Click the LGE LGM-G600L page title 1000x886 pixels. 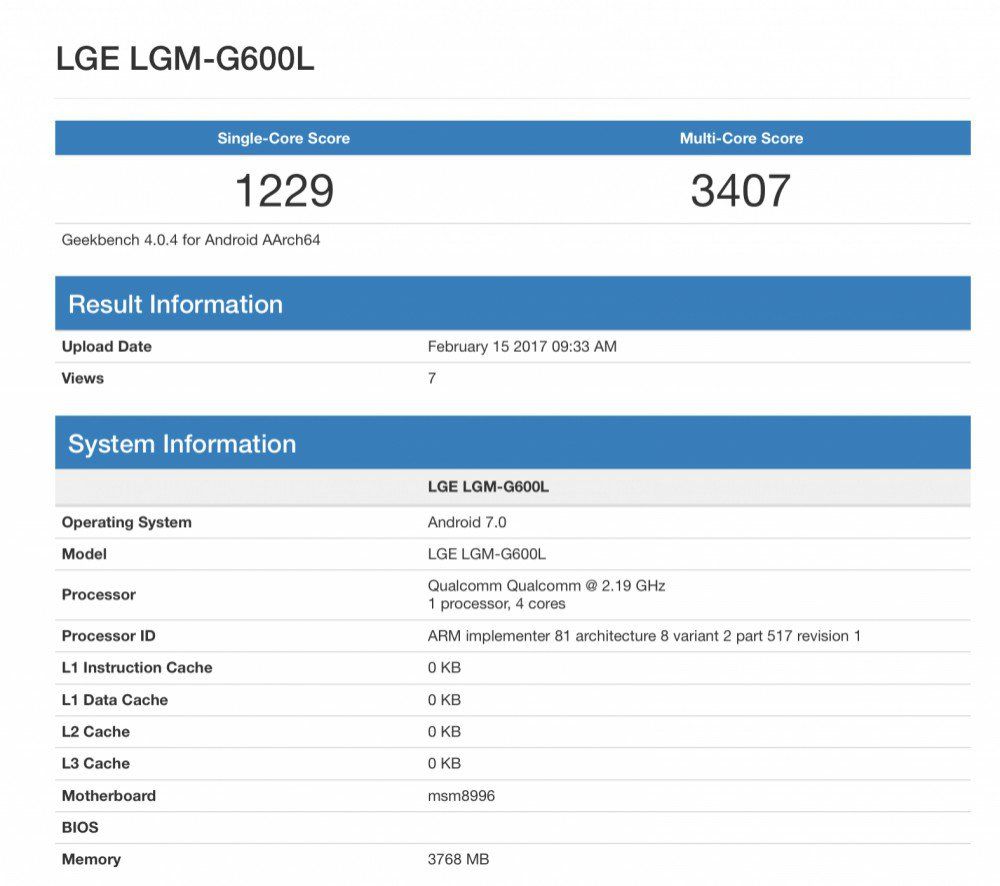coord(185,59)
